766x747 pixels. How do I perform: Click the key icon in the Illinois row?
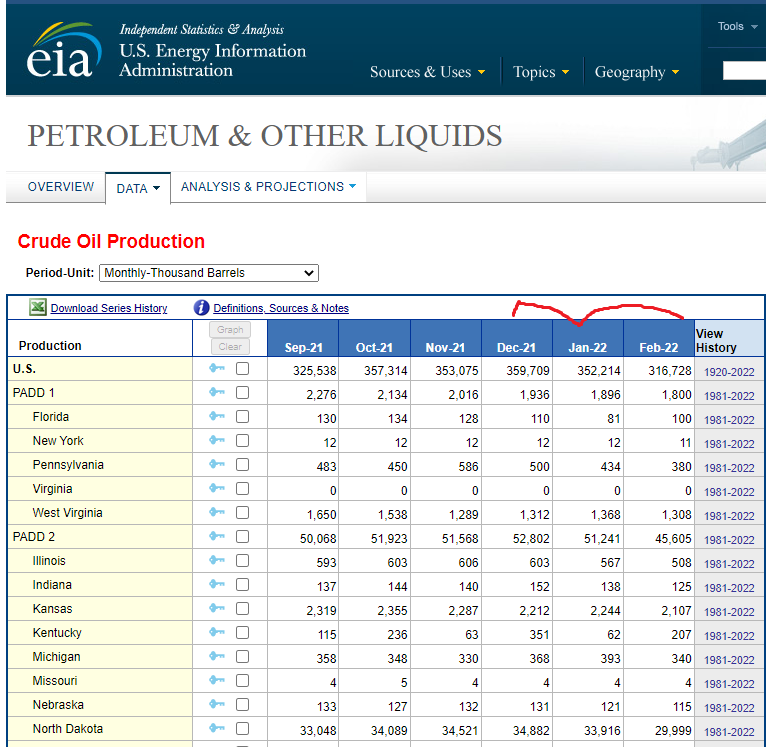click(217, 560)
